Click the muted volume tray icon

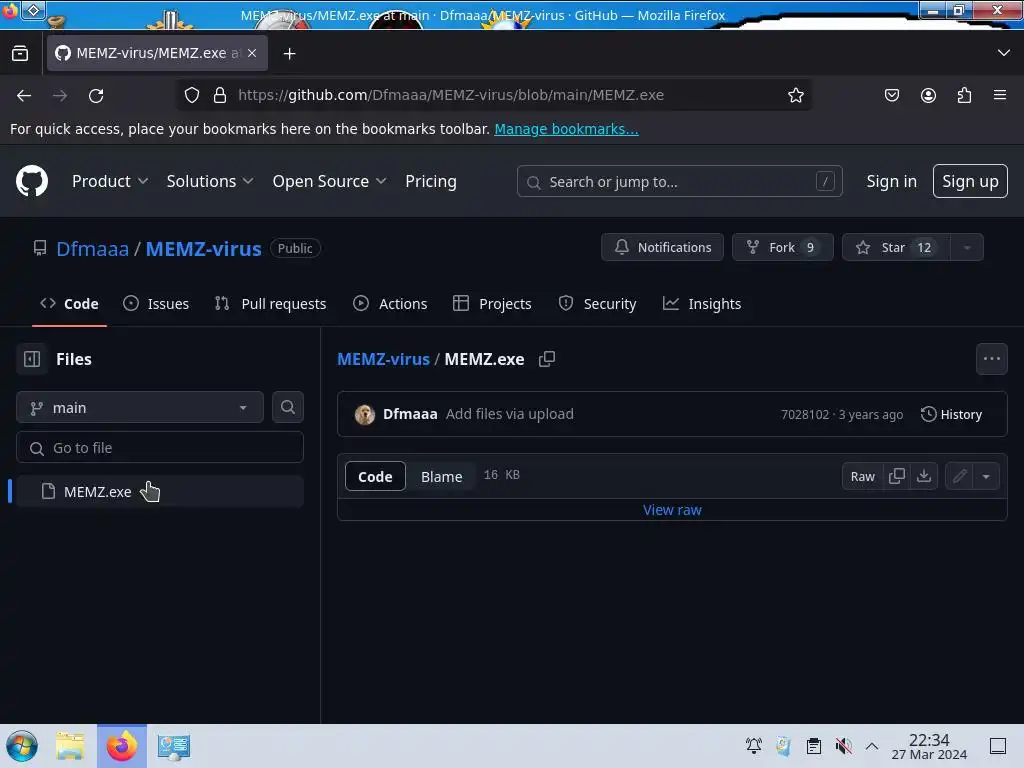coord(843,745)
